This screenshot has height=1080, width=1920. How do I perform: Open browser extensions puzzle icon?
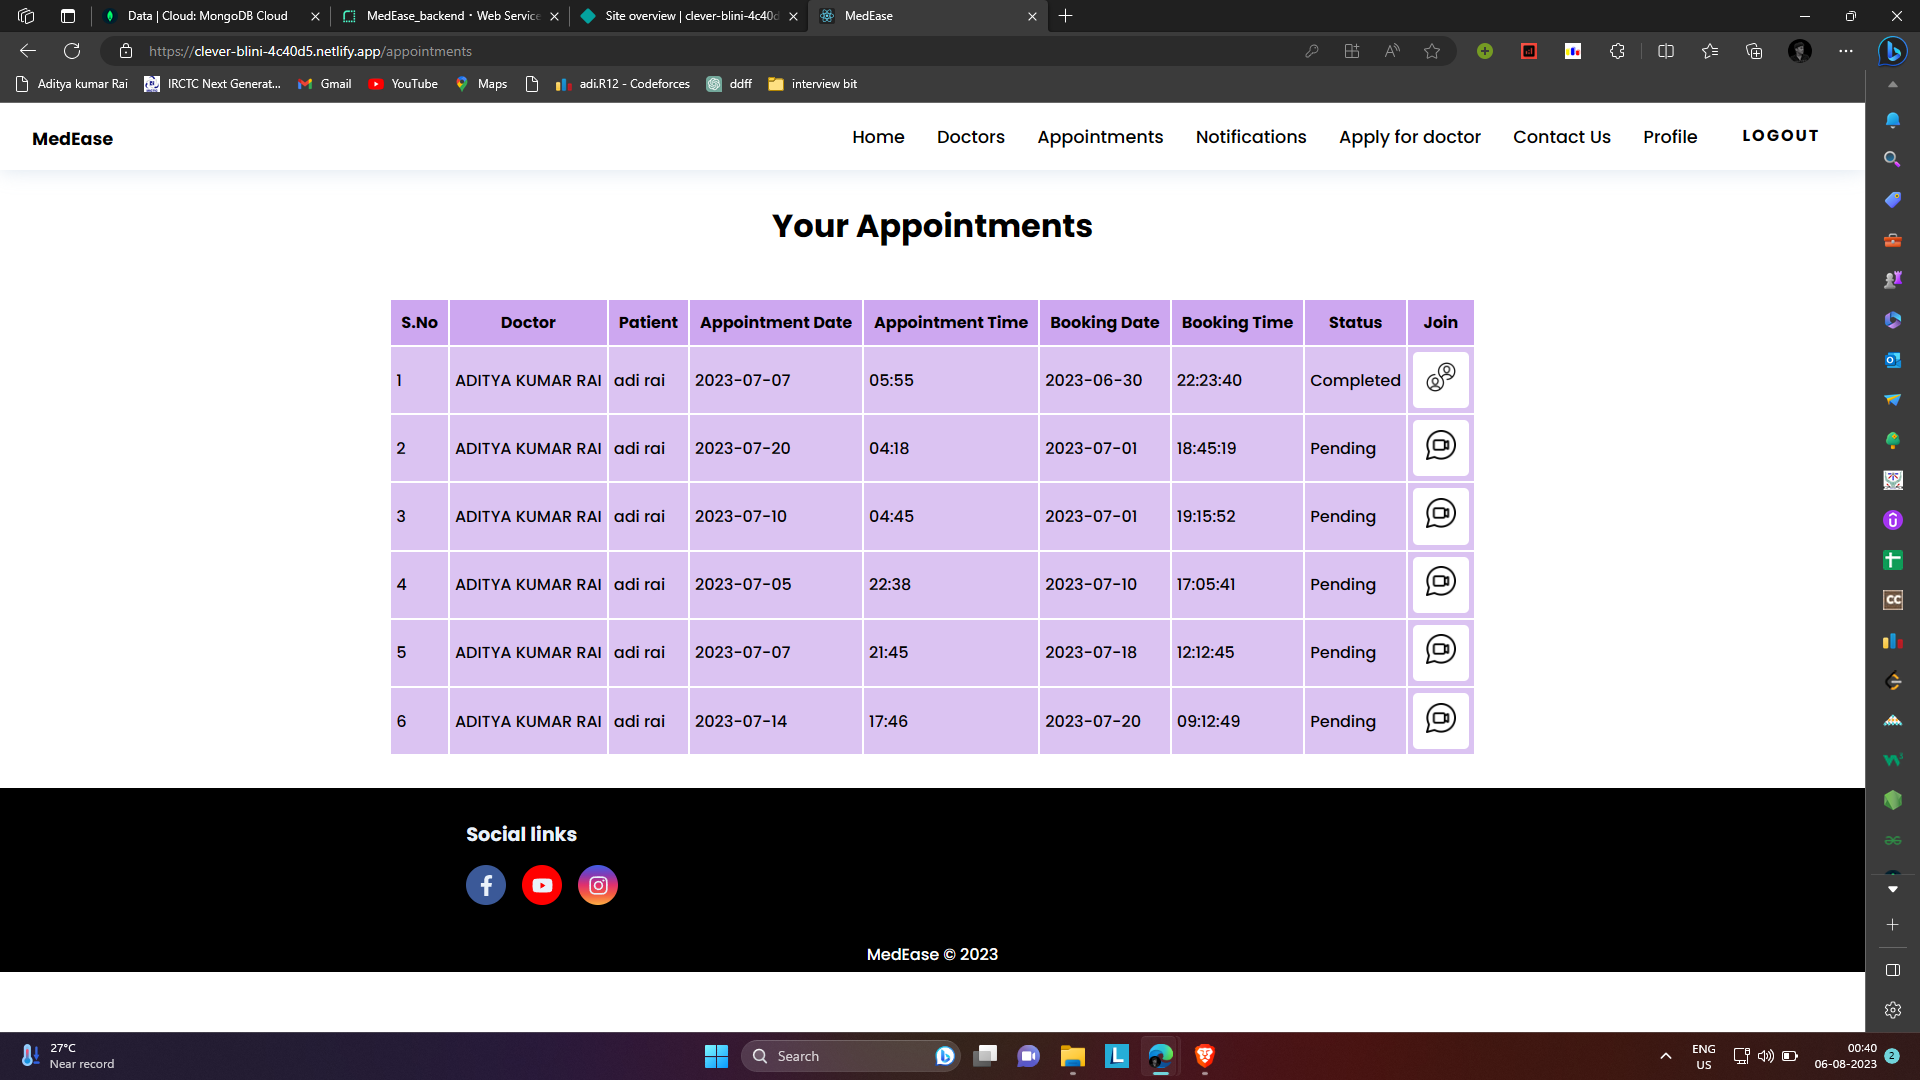tap(1617, 51)
